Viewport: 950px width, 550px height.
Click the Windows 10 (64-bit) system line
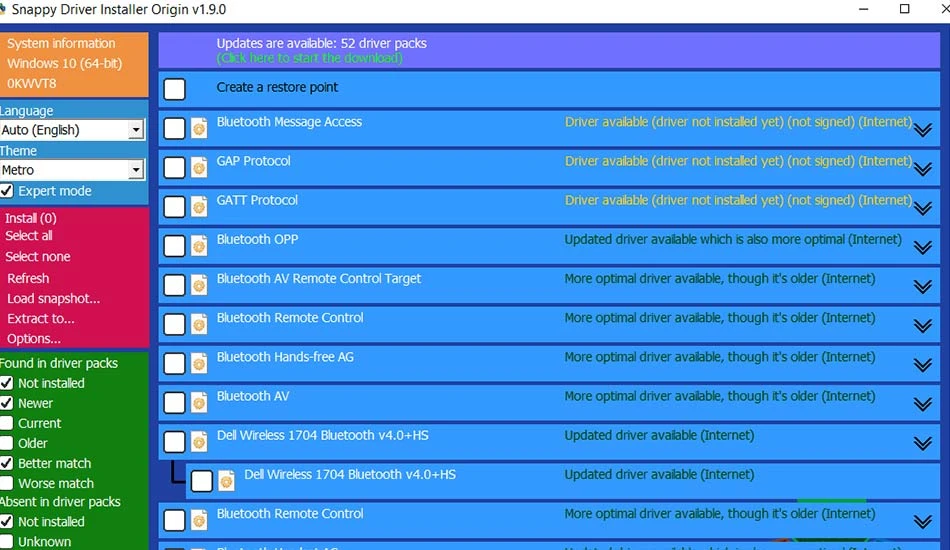(64, 64)
